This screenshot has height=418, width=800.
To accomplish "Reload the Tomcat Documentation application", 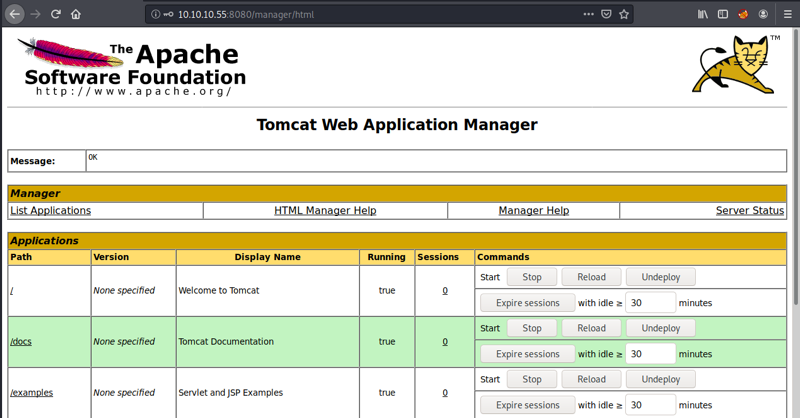I will tap(591, 328).
